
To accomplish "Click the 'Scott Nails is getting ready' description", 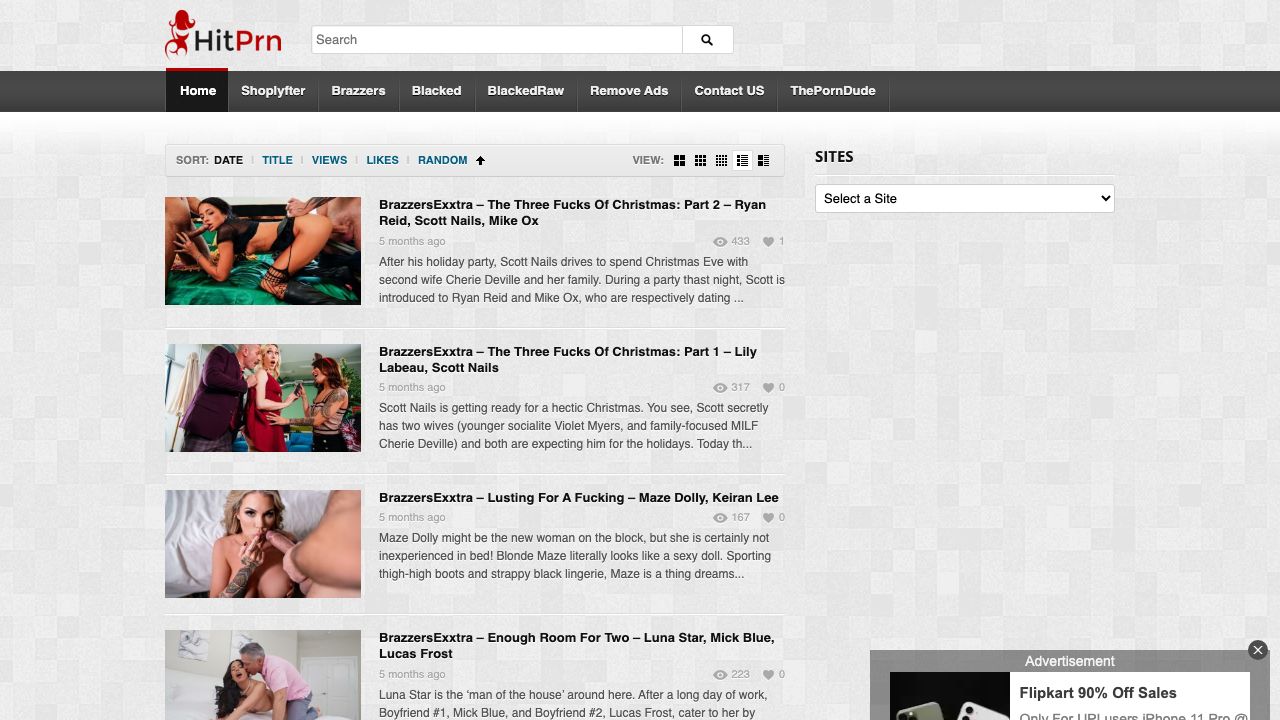I will pyautogui.click(x=574, y=426).
